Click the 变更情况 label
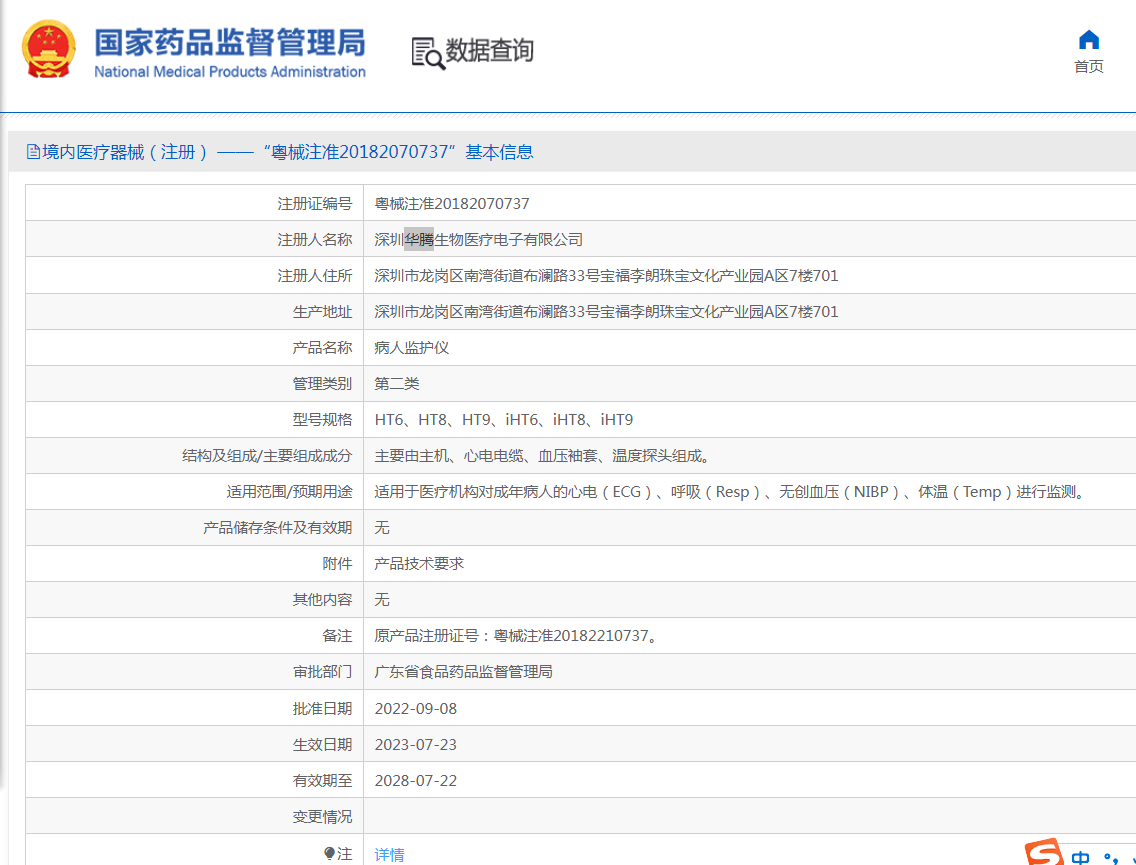This screenshot has height=865, width=1136. coord(322,816)
